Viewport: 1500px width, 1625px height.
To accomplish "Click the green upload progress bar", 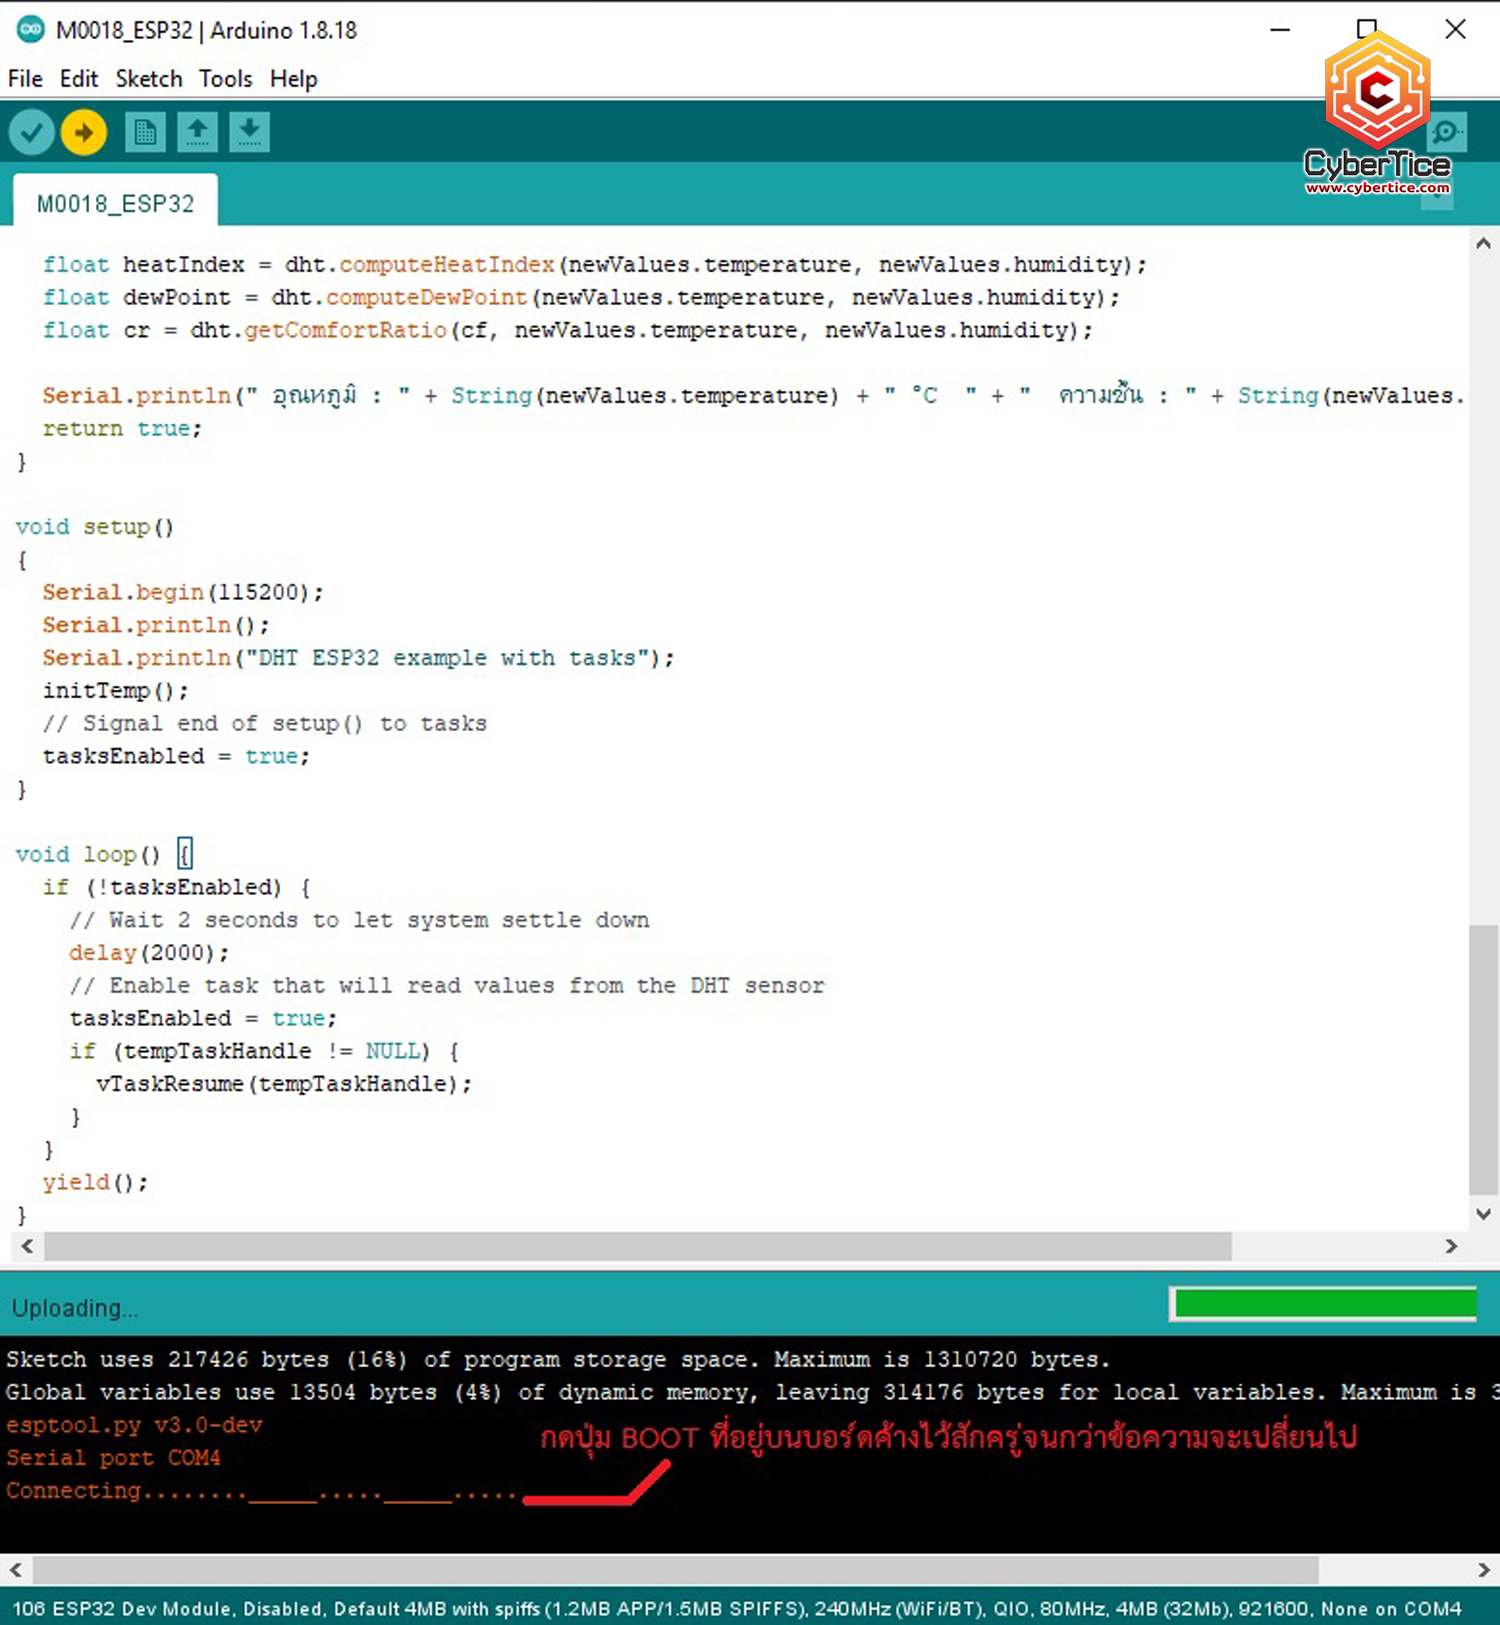I will [x=1323, y=1303].
